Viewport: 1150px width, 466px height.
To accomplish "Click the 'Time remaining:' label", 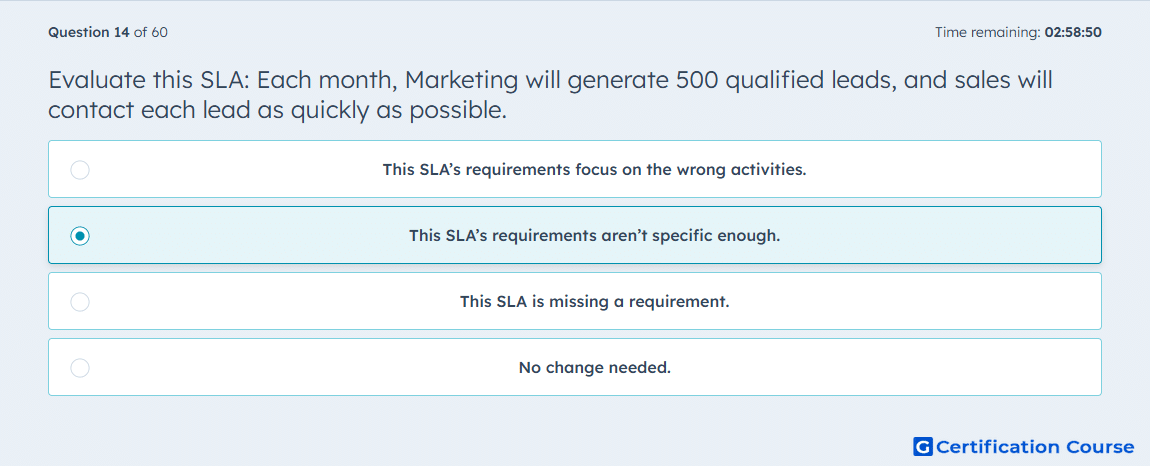I will click(987, 32).
